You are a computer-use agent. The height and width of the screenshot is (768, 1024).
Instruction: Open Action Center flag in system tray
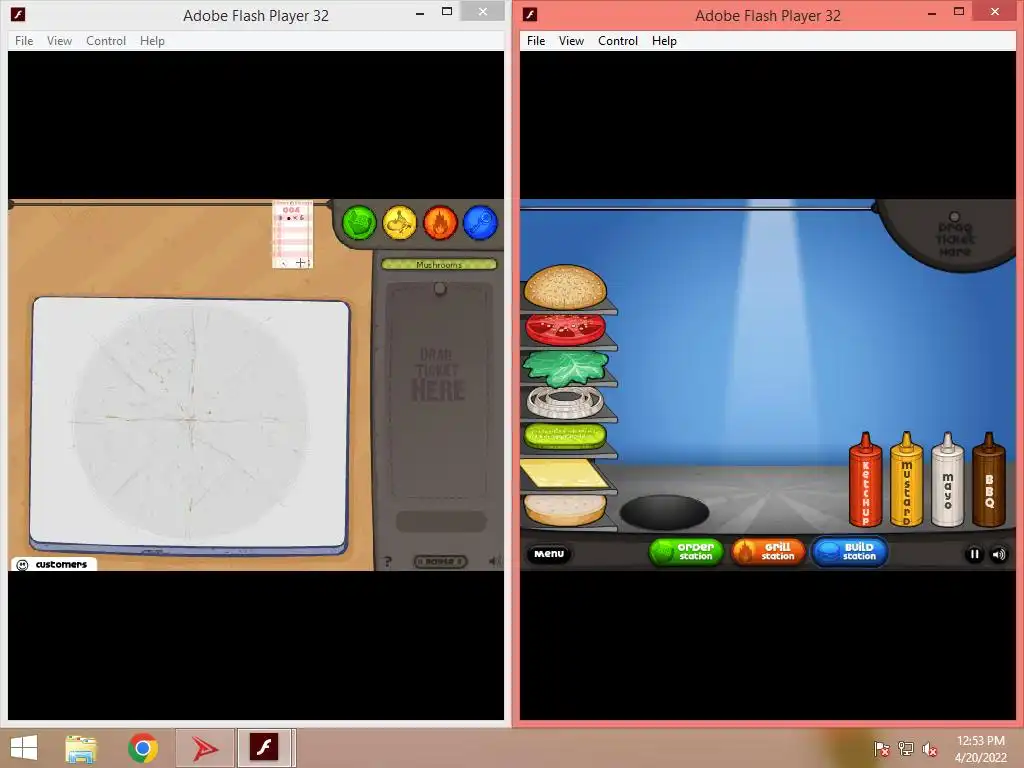click(x=882, y=749)
